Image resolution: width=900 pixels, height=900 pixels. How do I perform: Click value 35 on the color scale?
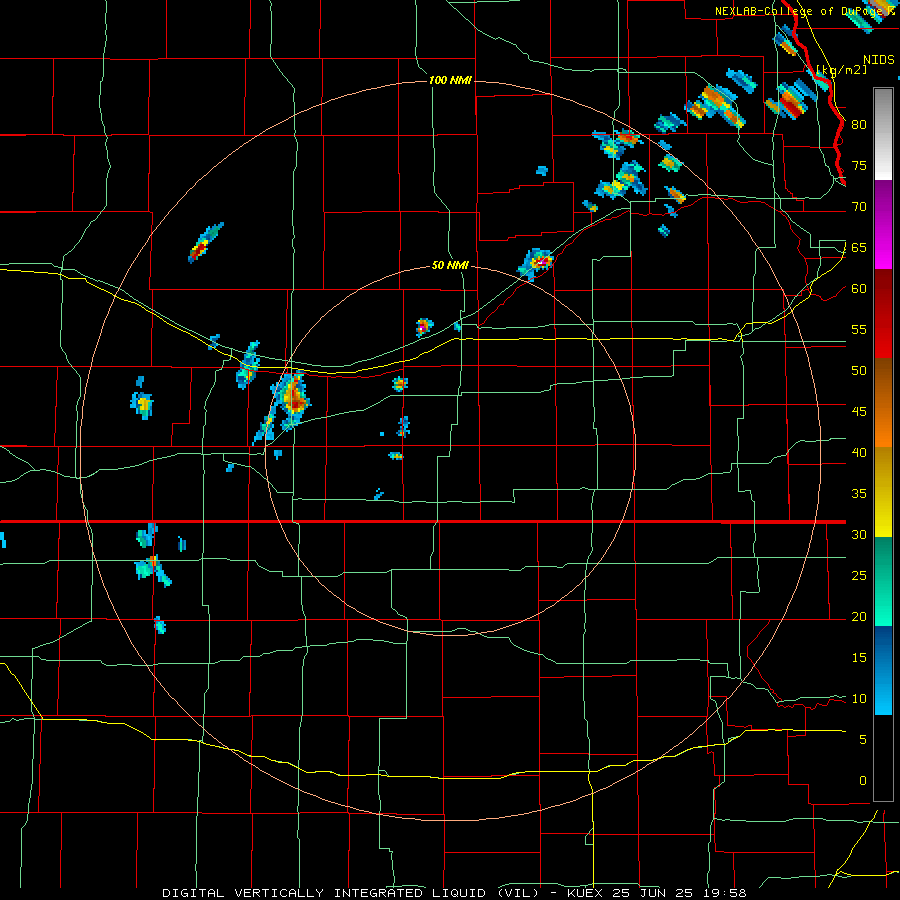[x=859, y=494]
